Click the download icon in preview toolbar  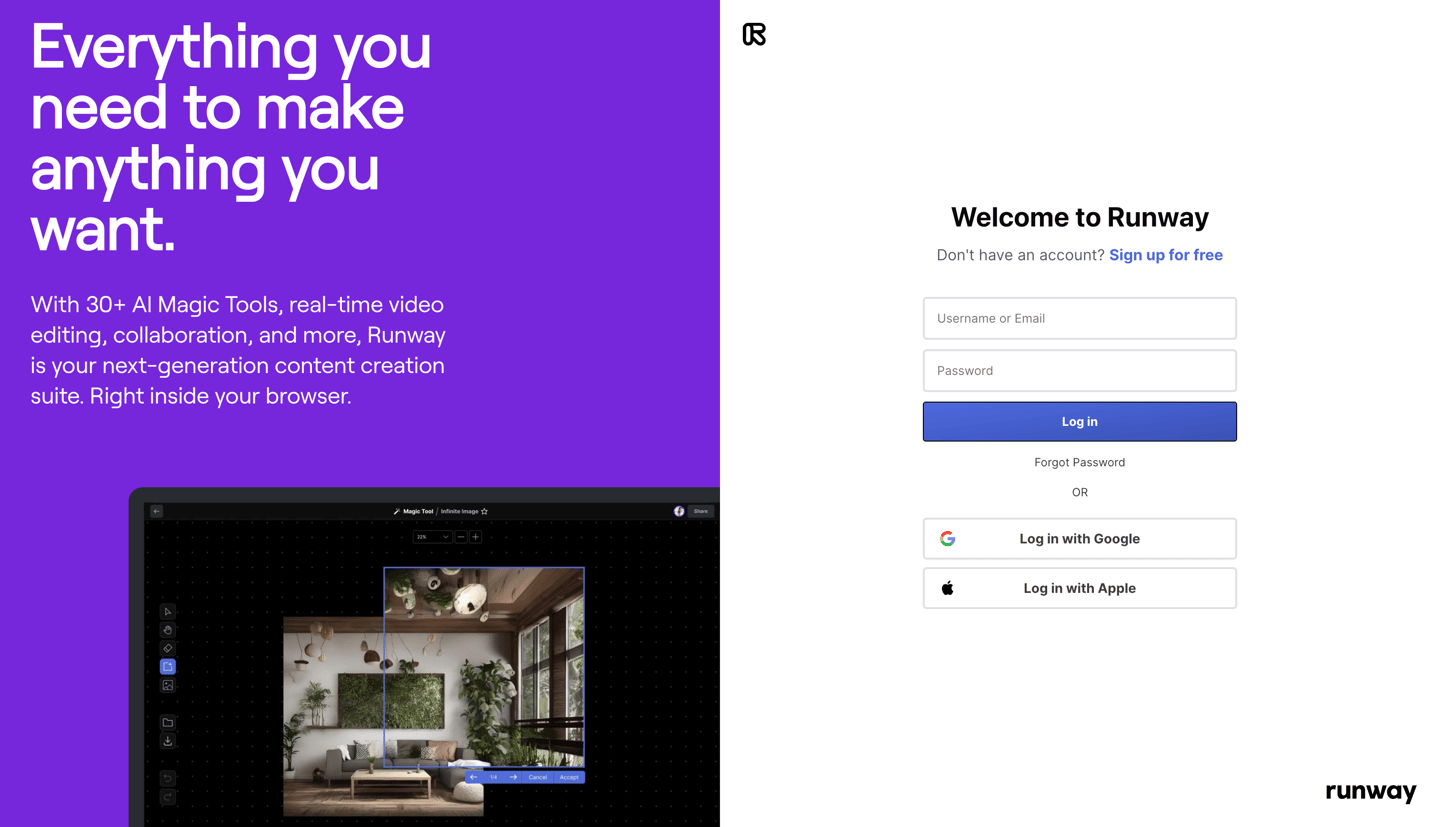point(168,741)
